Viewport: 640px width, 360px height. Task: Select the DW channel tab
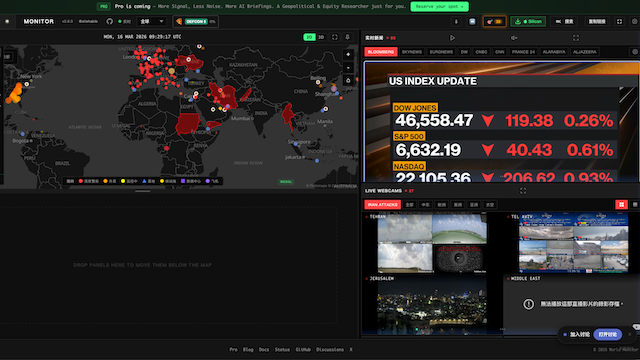[464, 52]
